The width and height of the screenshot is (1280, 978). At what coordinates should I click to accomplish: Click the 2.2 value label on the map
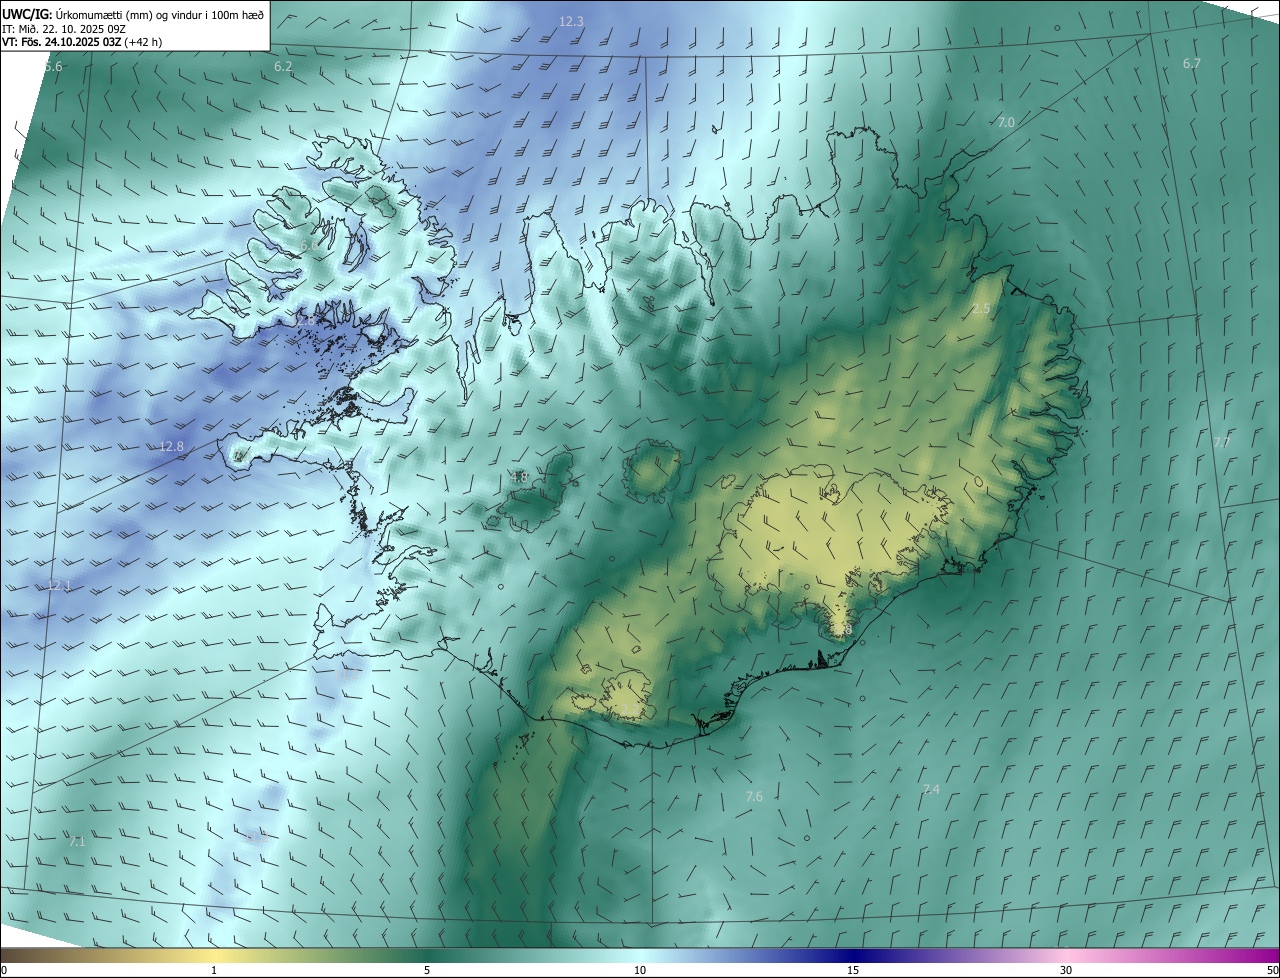pyautogui.click(x=630, y=709)
